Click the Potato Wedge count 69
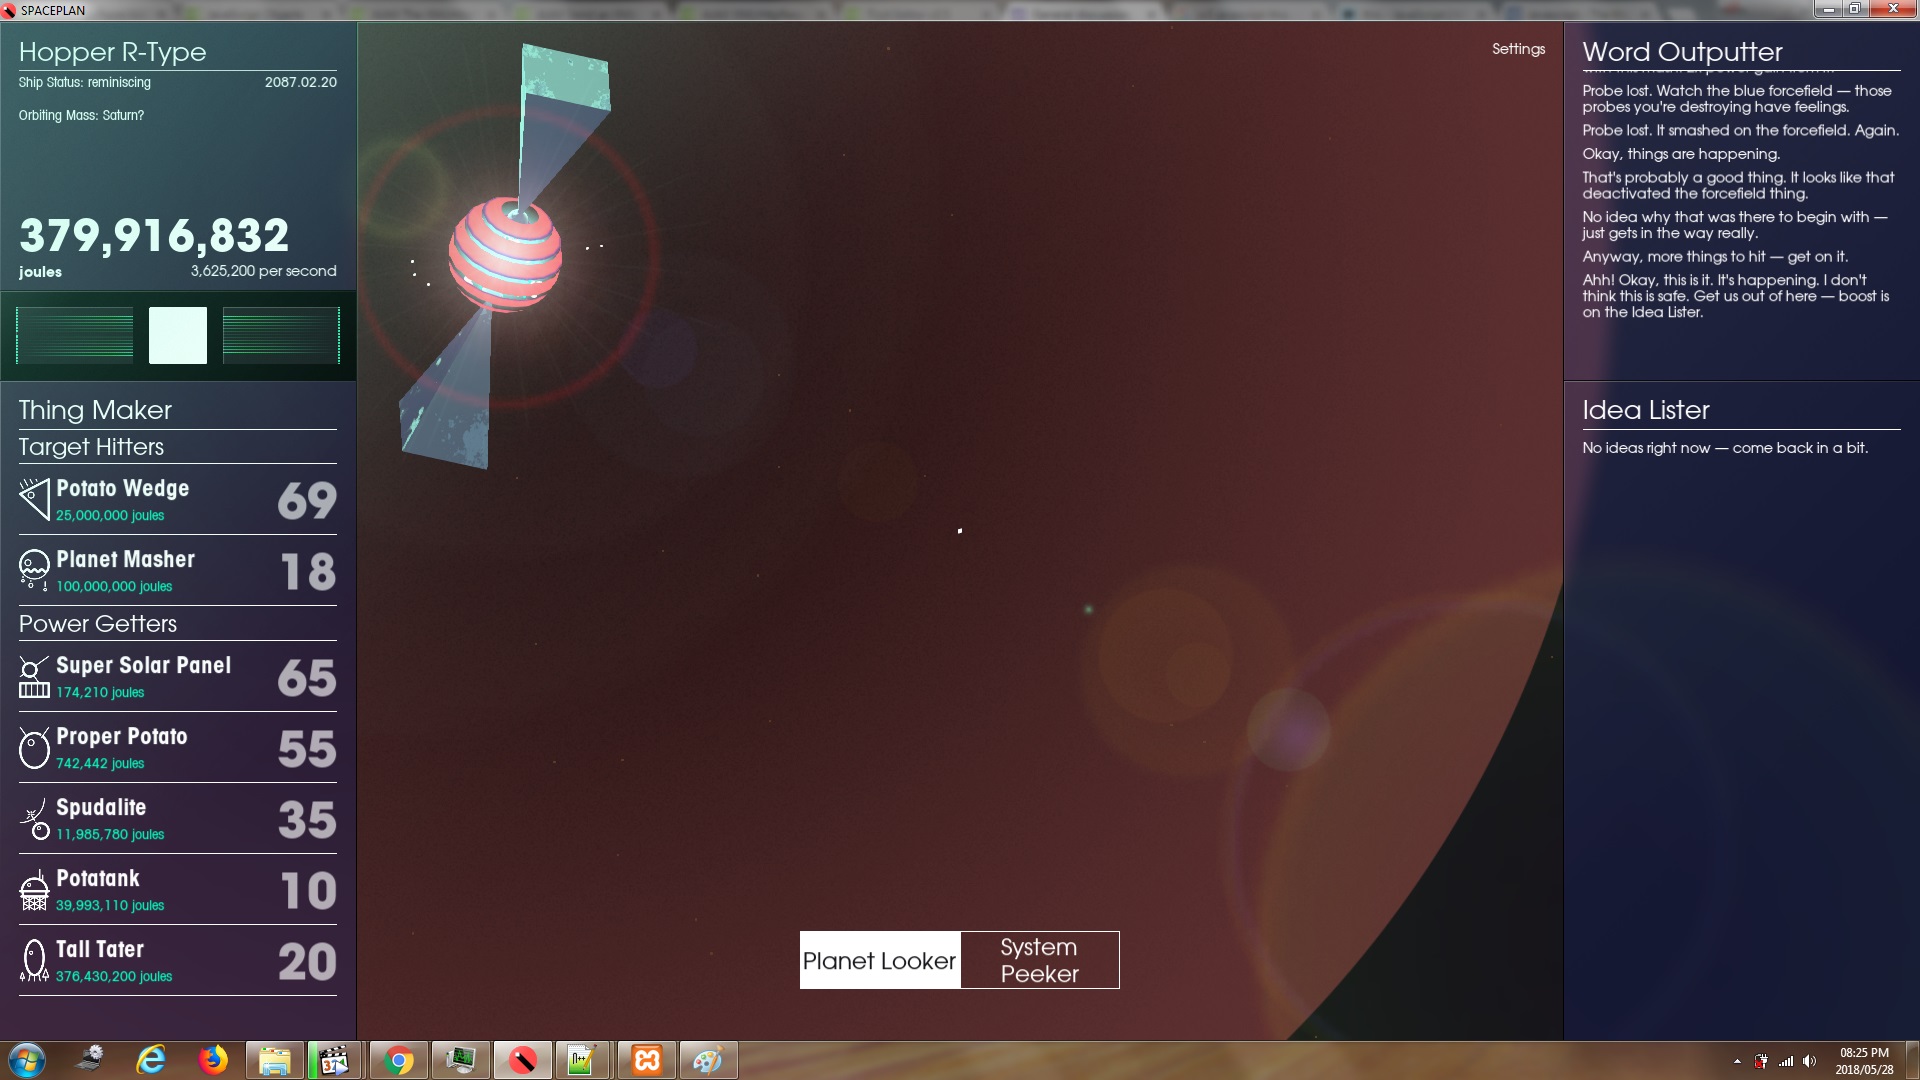The height and width of the screenshot is (1080, 1920). (x=307, y=500)
